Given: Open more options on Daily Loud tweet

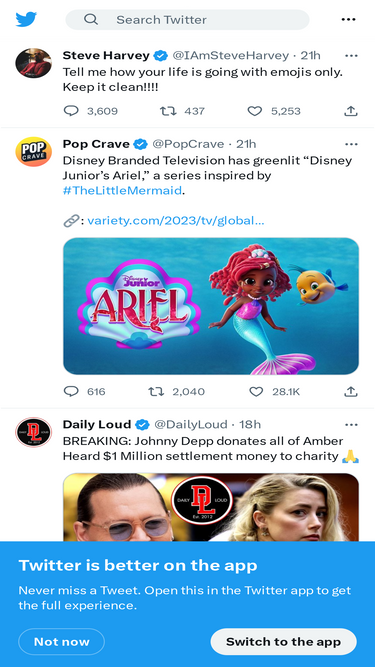Looking at the screenshot, I should pos(351,425).
